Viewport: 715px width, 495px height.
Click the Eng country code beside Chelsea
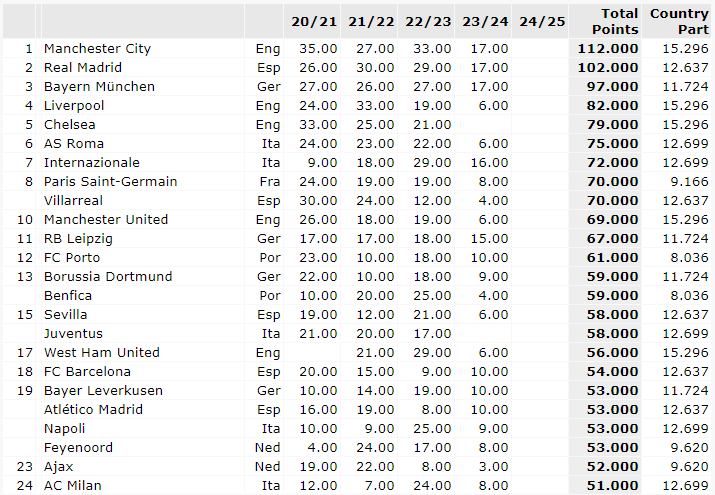coord(268,125)
